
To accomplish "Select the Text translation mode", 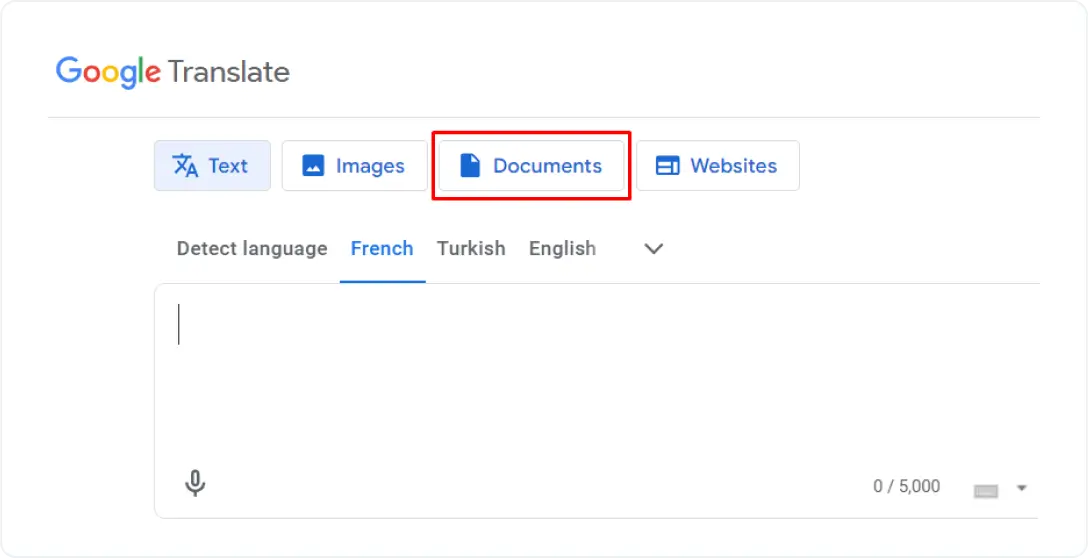I will (212, 166).
